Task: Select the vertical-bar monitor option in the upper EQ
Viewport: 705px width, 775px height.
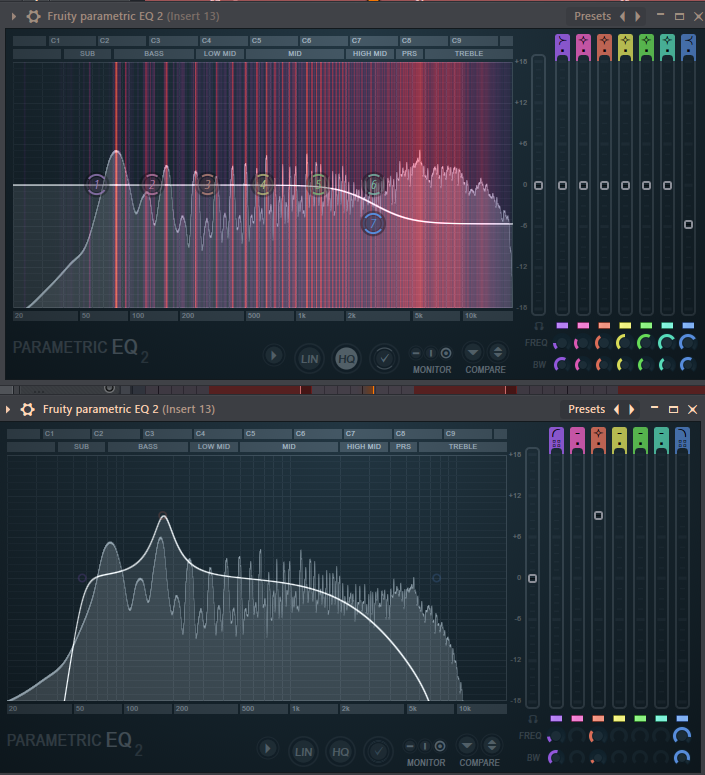Action: pyautogui.click(x=431, y=353)
